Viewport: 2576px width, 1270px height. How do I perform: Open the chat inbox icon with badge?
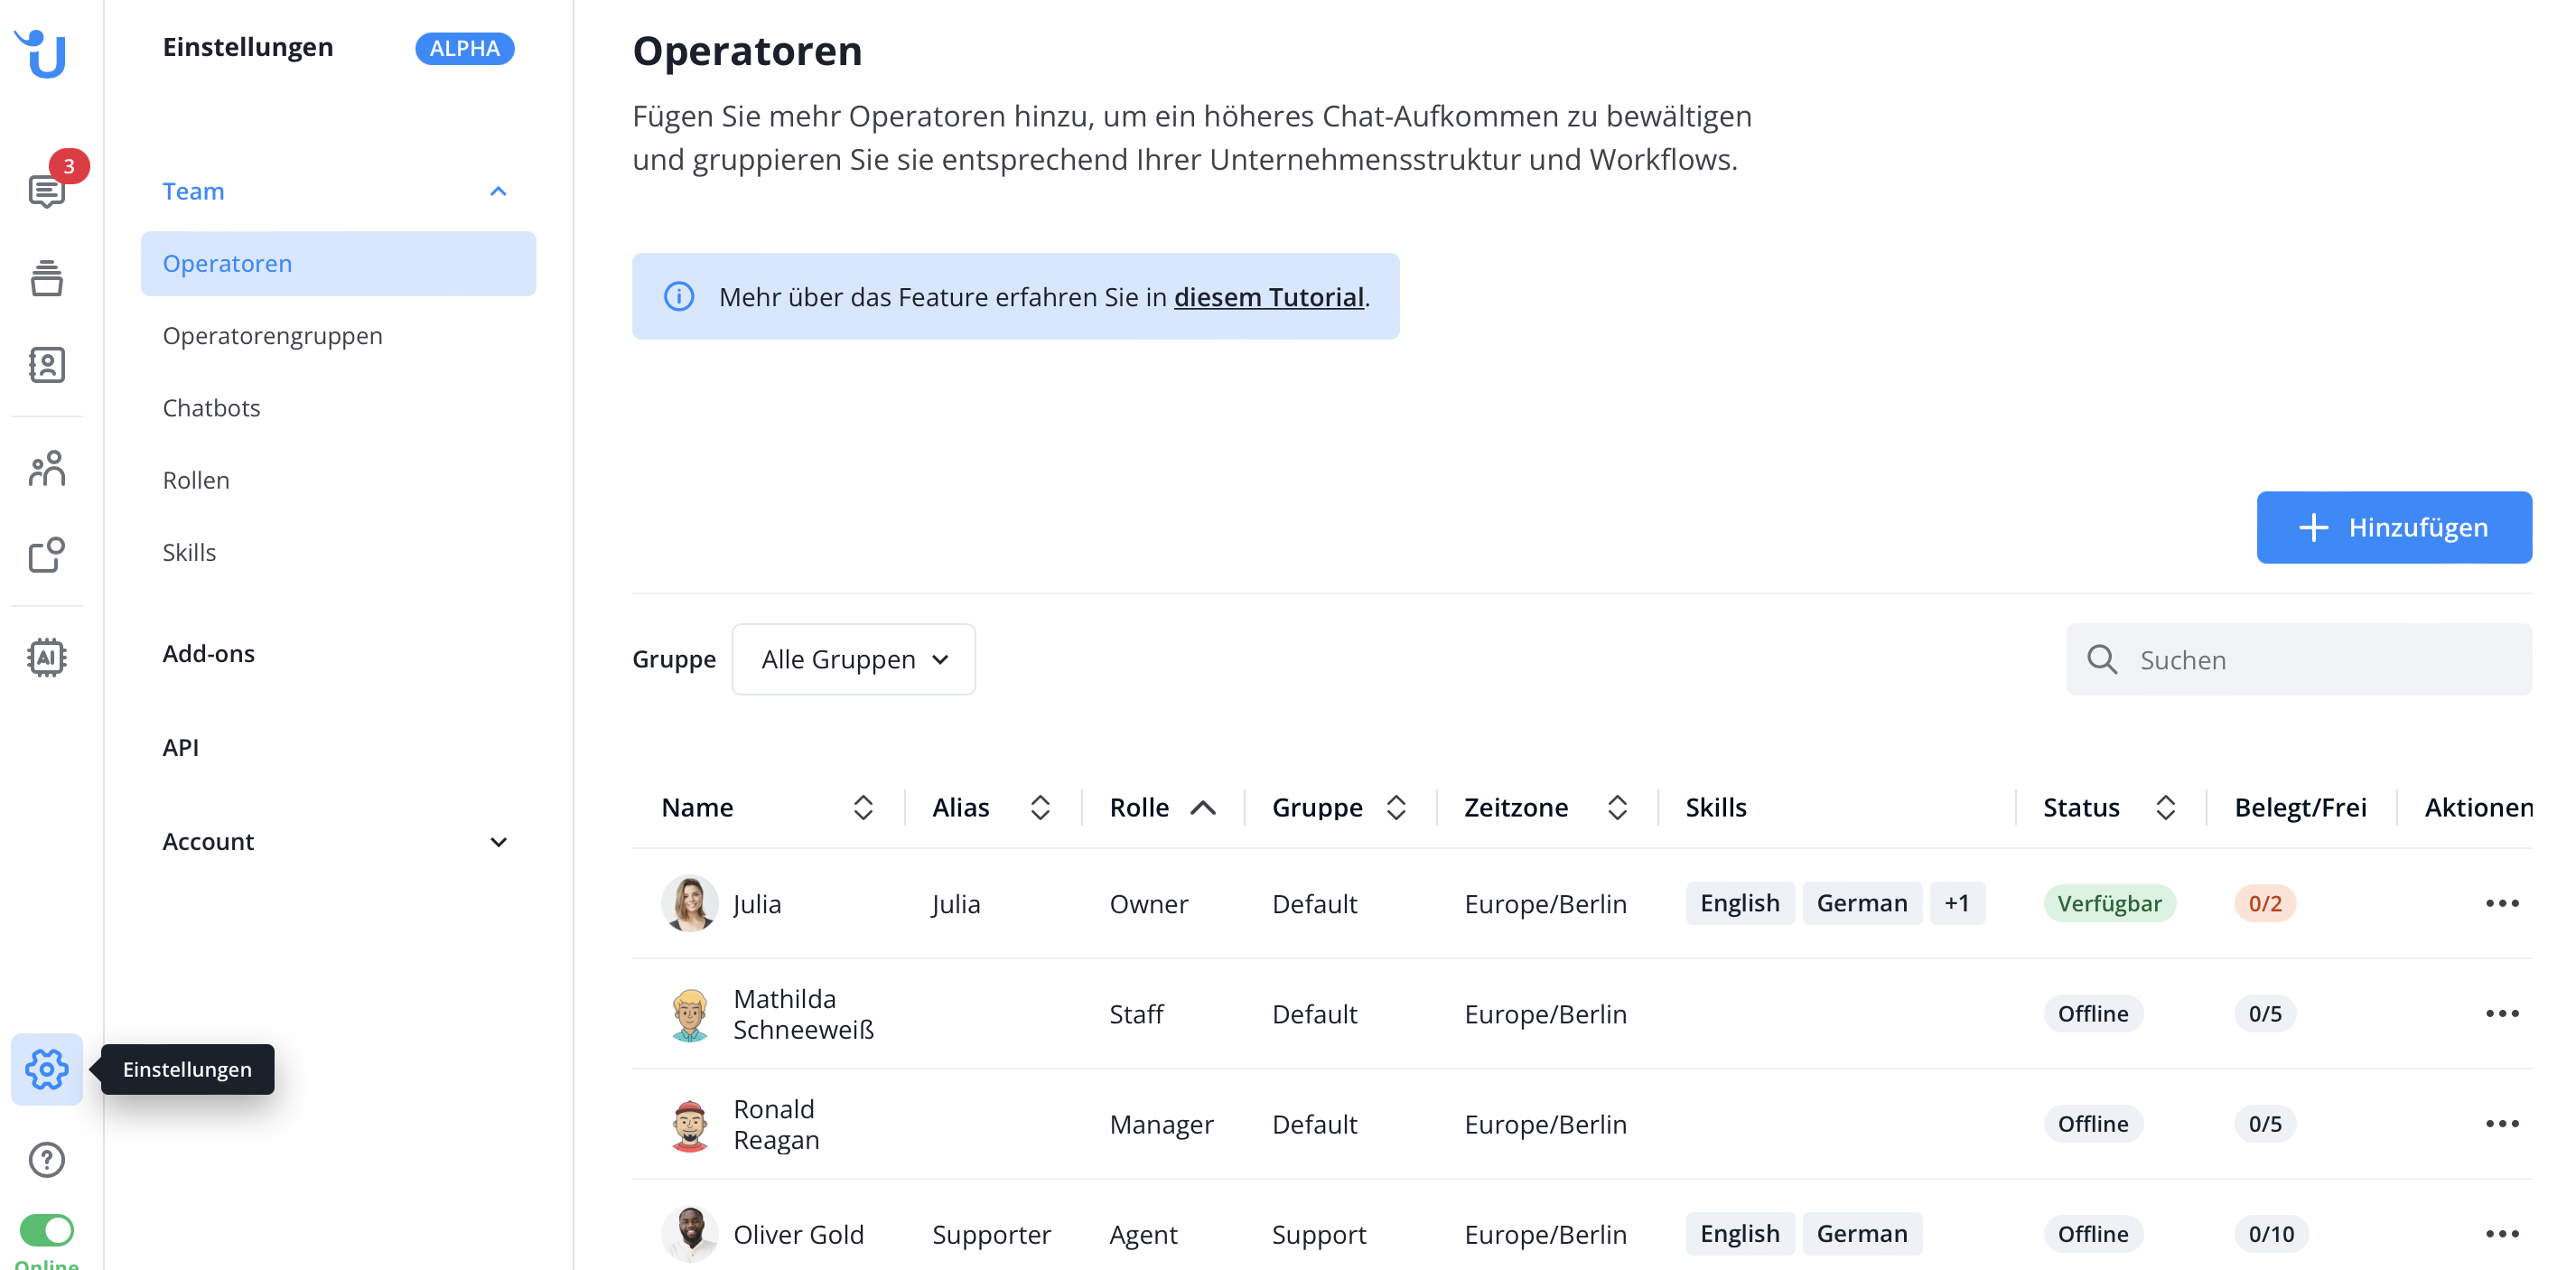coord(46,190)
